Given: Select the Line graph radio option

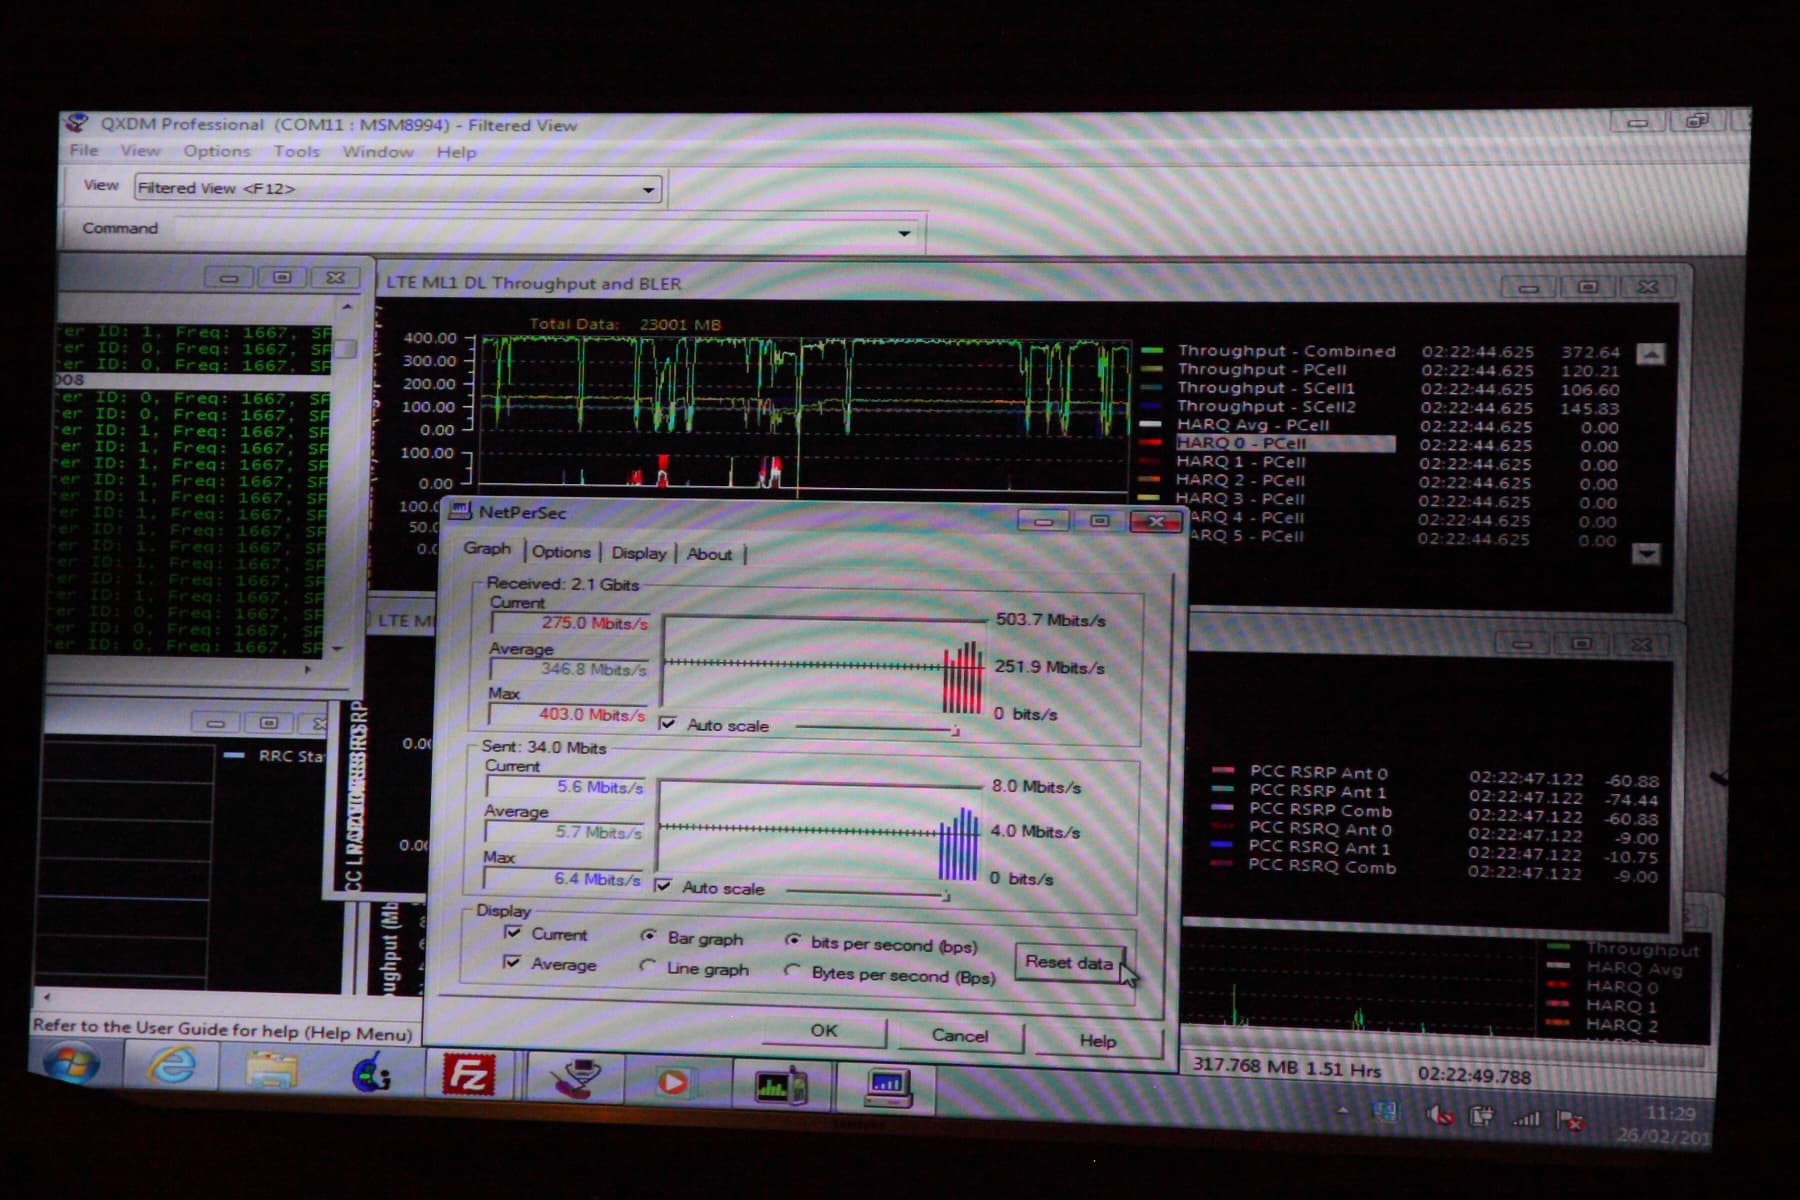Looking at the screenshot, I should [647, 966].
